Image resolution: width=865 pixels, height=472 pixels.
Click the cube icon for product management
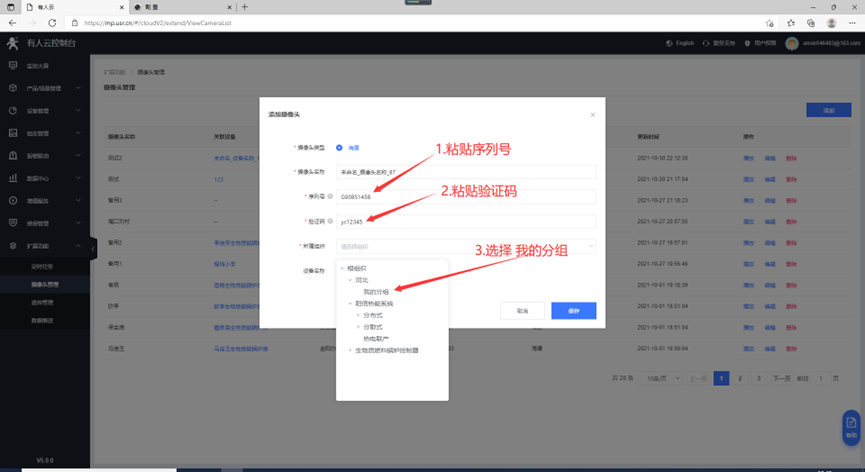13,88
